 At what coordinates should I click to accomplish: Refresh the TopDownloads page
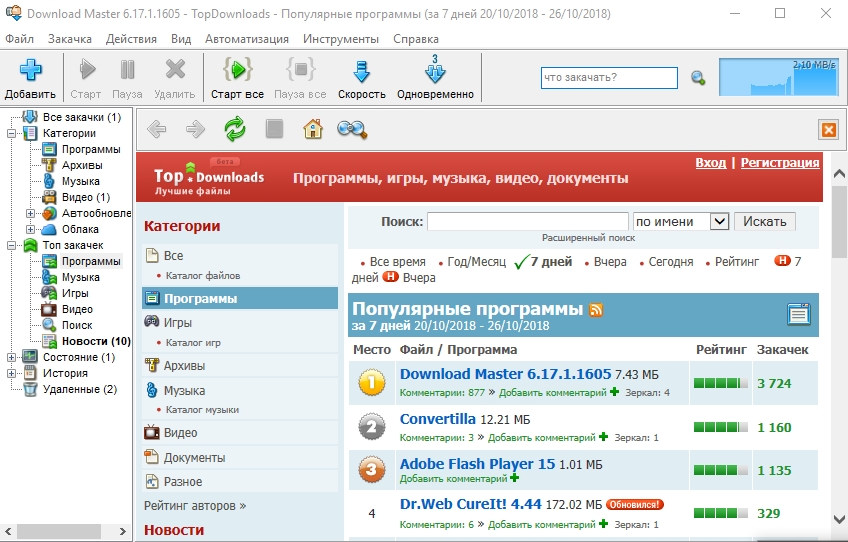pyautogui.click(x=235, y=129)
